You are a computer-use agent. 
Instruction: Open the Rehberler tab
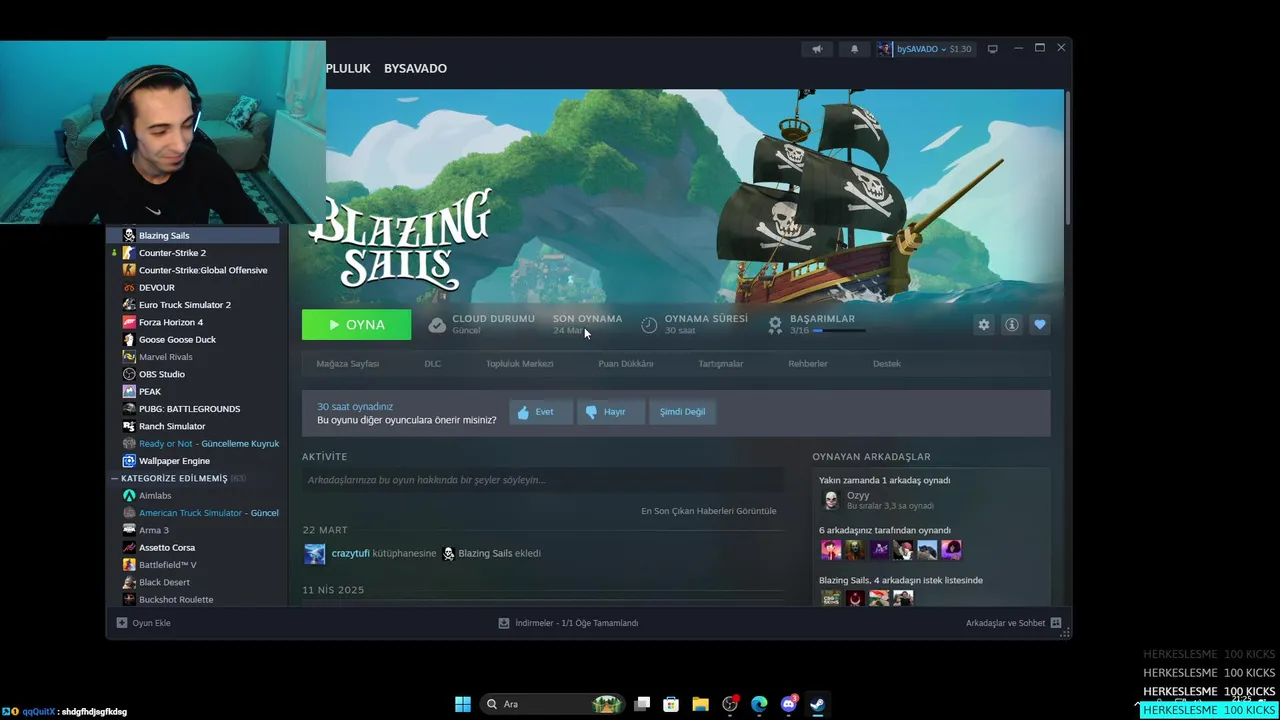(808, 363)
